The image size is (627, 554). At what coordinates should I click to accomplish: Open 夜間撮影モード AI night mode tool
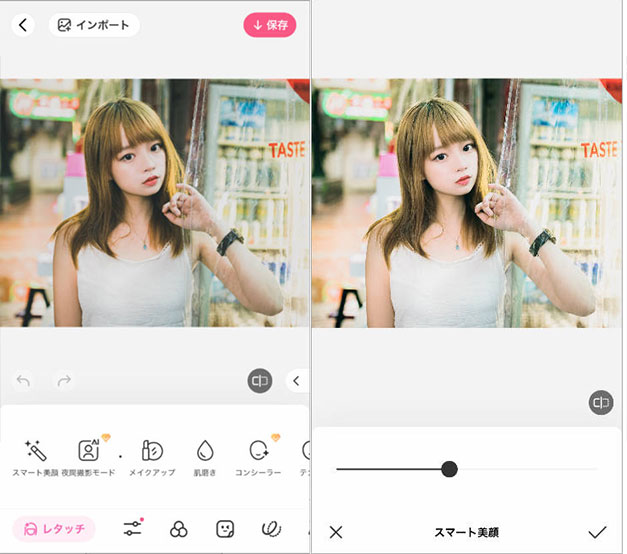coord(88,458)
